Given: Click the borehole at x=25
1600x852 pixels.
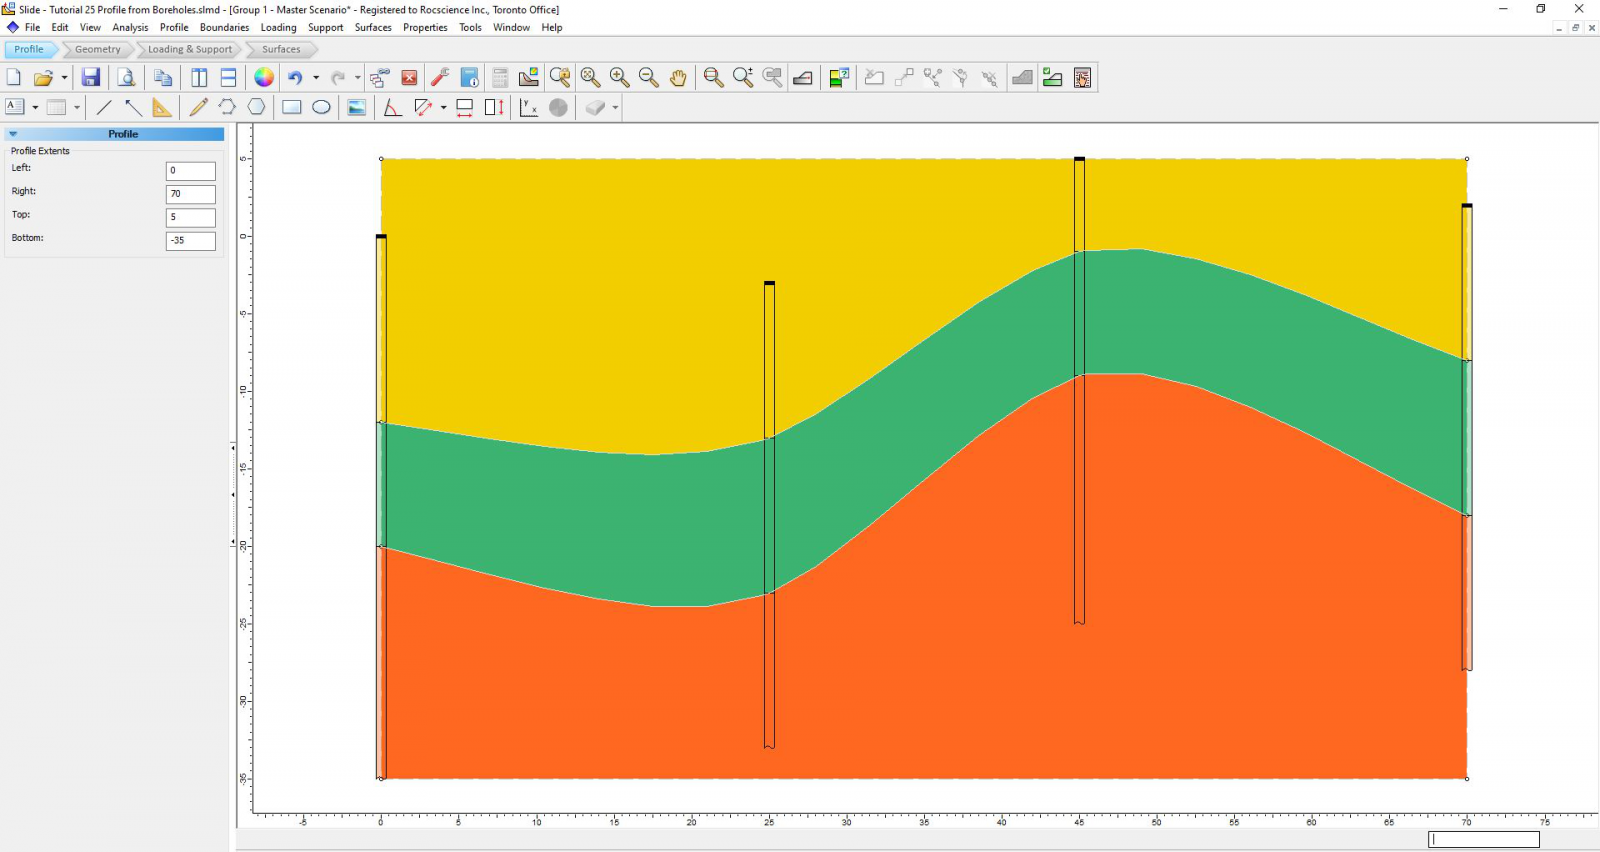Looking at the screenshot, I should coord(769,515).
